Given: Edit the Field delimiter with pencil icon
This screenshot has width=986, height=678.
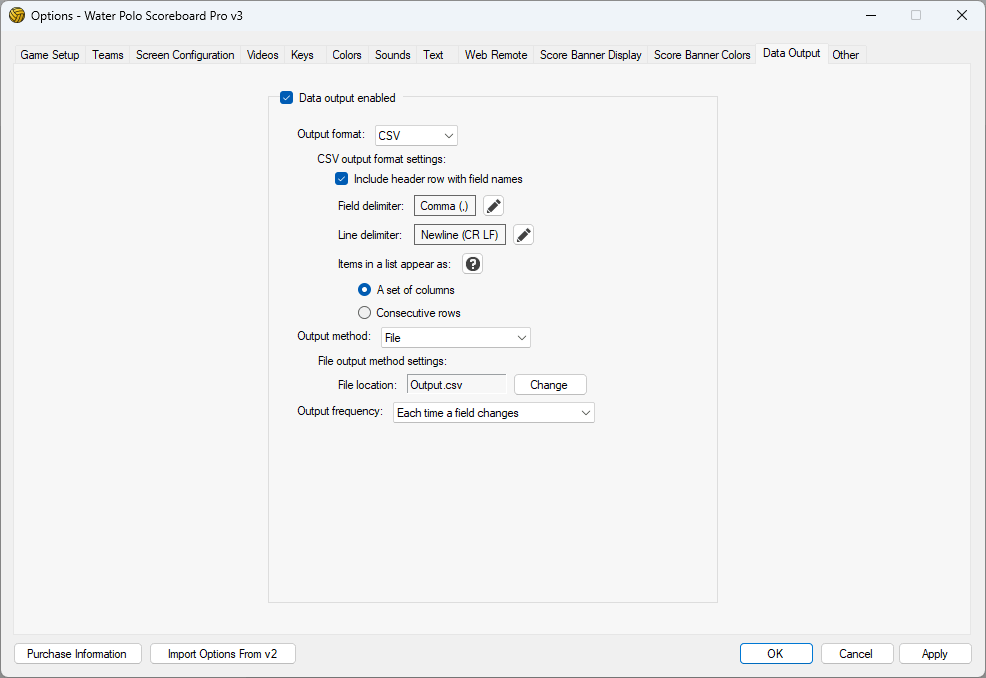Looking at the screenshot, I should 494,206.
